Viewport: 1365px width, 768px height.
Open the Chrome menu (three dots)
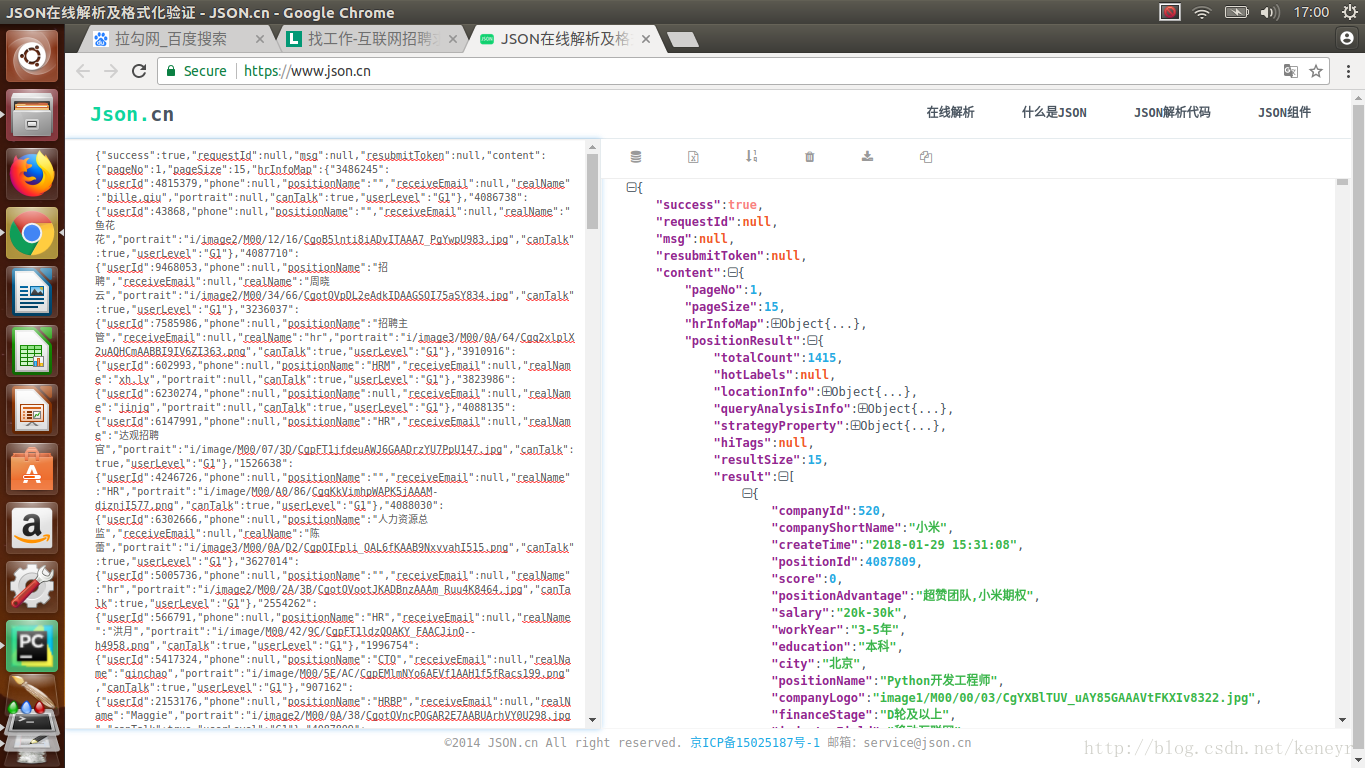pyautogui.click(x=1346, y=71)
